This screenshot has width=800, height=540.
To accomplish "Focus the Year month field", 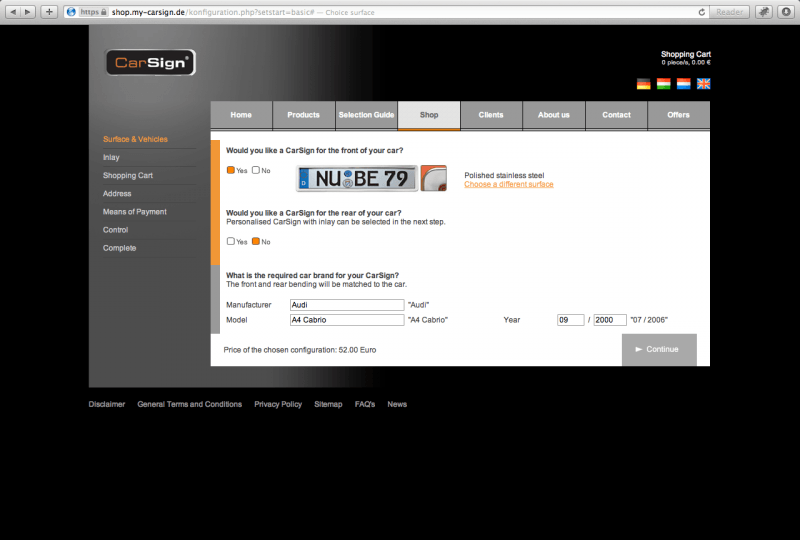I will (x=570, y=320).
